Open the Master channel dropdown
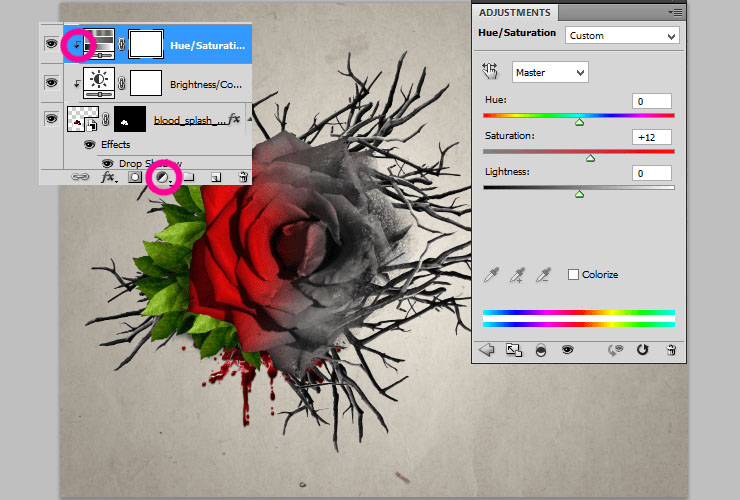740x500 pixels. [x=550, y=72]
